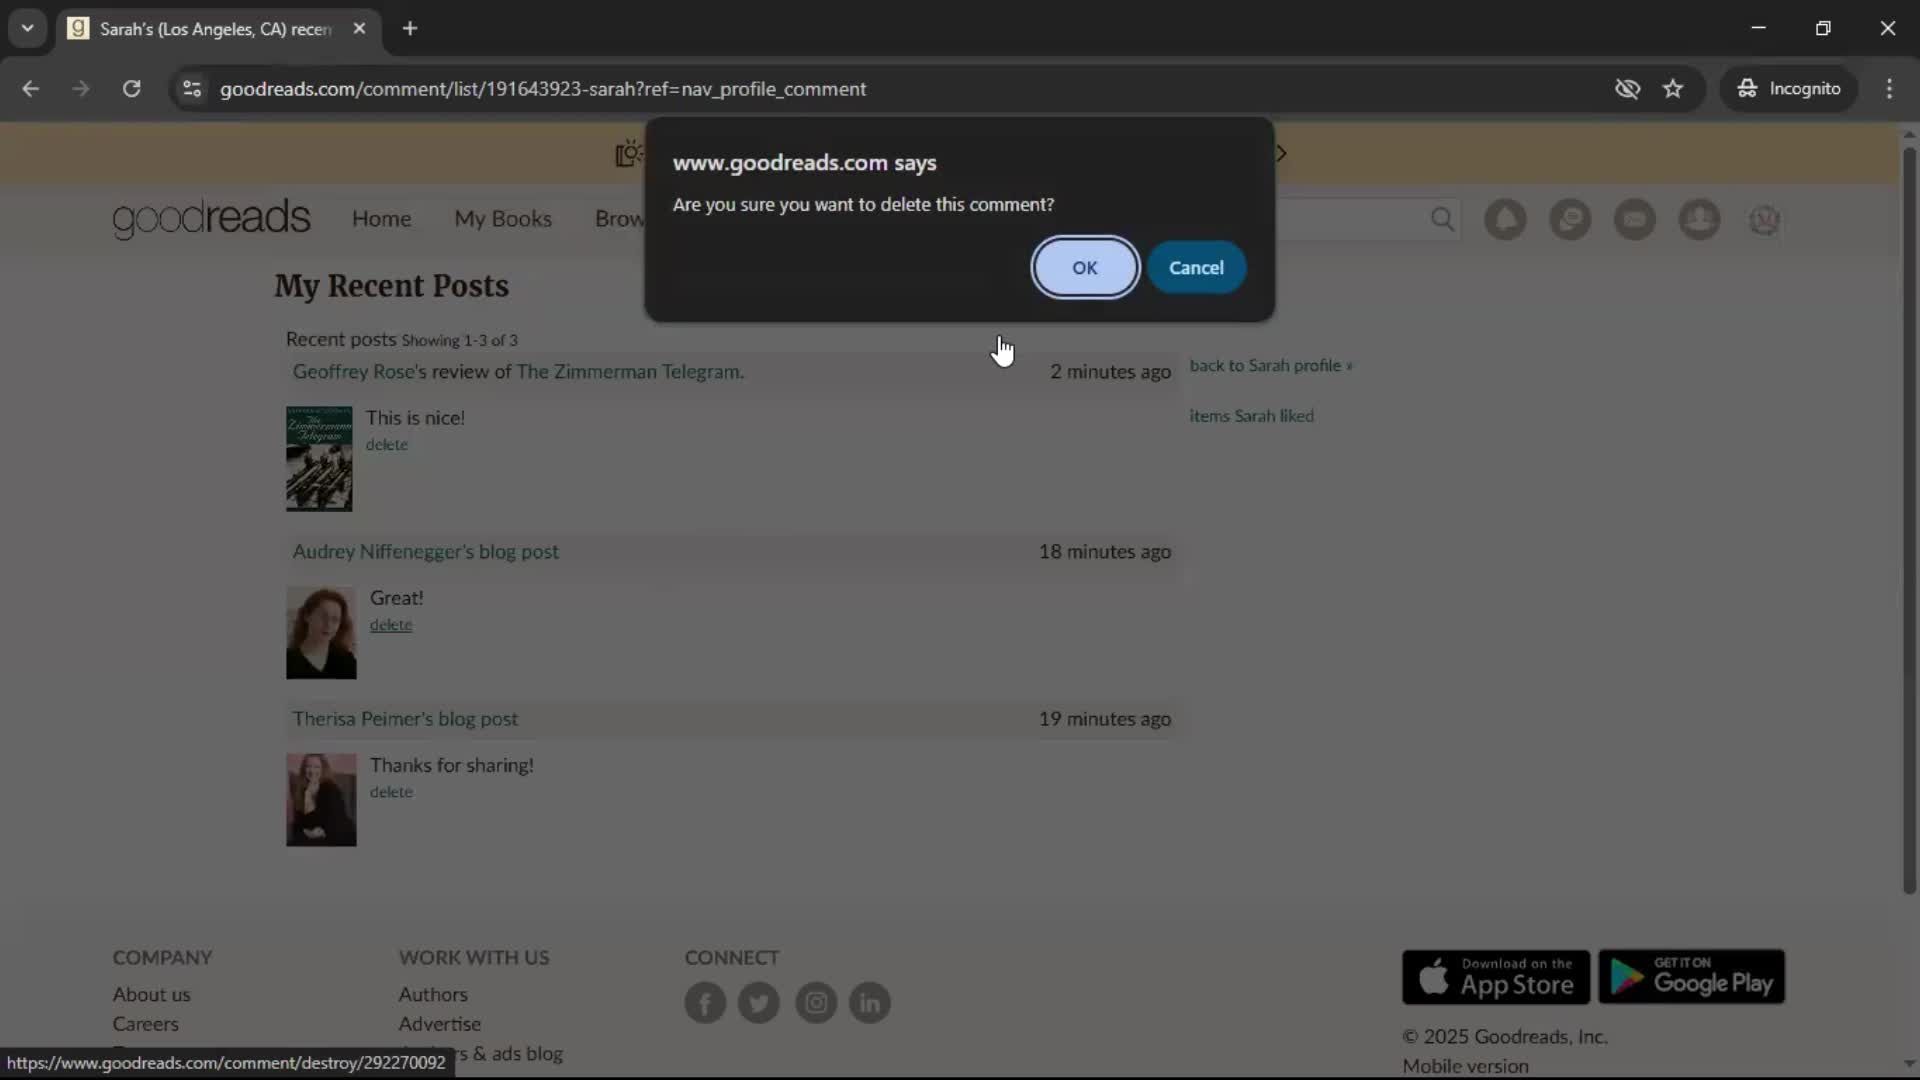Open Goodreads Facebook icon
The width and height of the screenshot is (1920, 1080).
pos(705,1002)
